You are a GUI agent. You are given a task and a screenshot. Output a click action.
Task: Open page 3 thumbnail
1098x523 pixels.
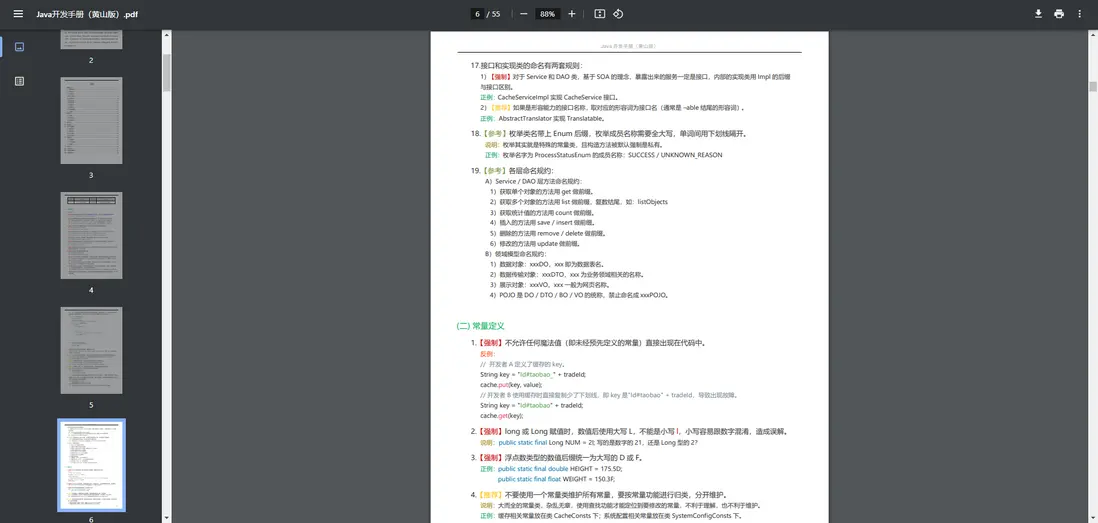click(x=91, y=120)
